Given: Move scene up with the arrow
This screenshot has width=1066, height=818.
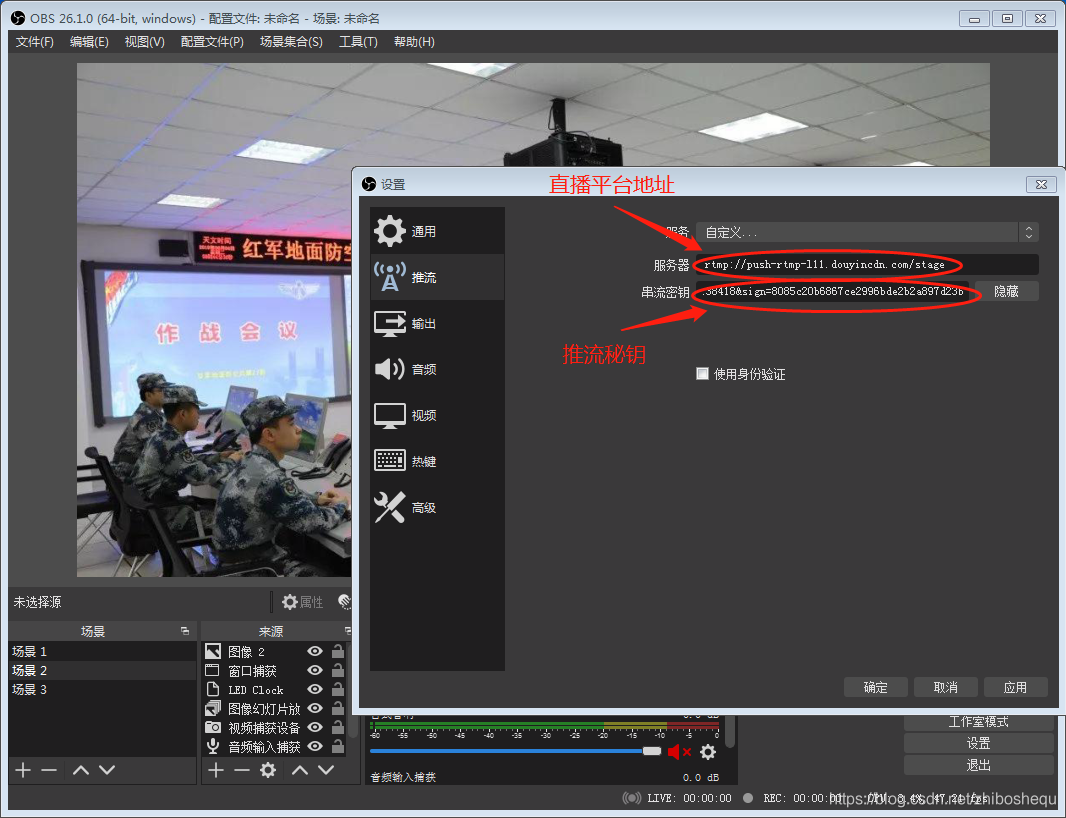Looking at the screenshot, I should [x=80, y=770].
